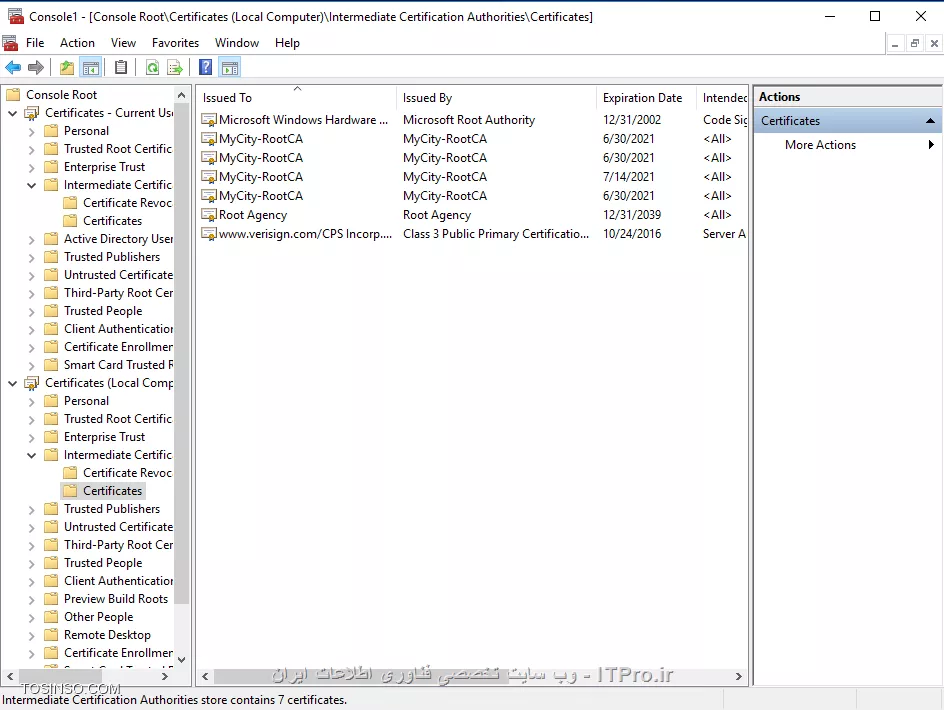The width and height of the screenshot is (944, 710).
Task: Click the Forward arrow toolbar icon
Action: click(x=36, y=67)
